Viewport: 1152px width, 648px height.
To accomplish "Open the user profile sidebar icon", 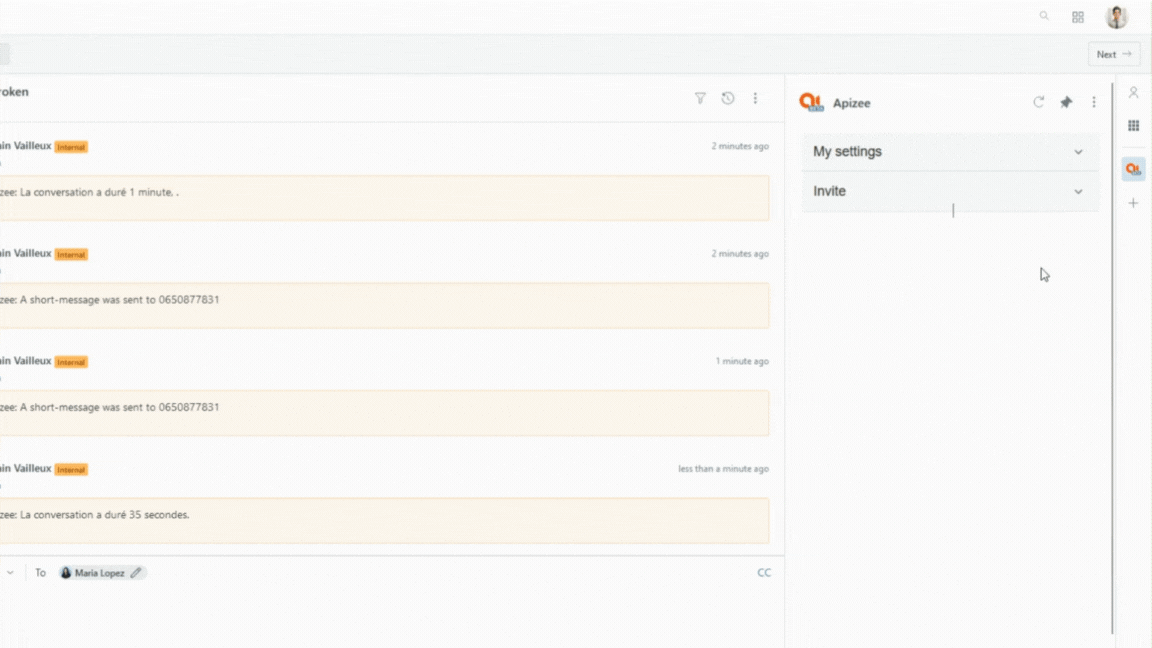I will 1134,93.
